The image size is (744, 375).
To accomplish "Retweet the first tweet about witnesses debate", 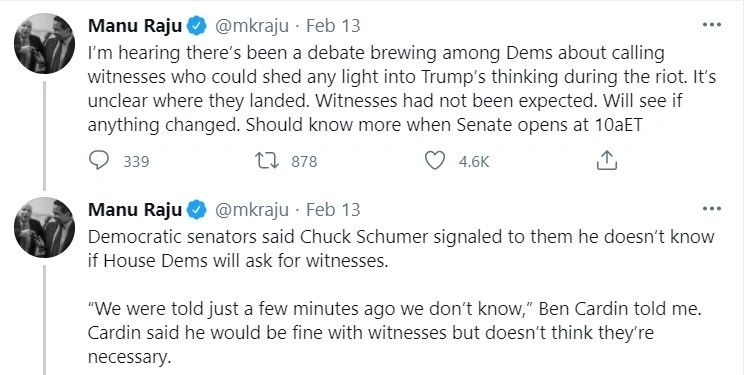I will pyautogui.click(x=267, y=161).
